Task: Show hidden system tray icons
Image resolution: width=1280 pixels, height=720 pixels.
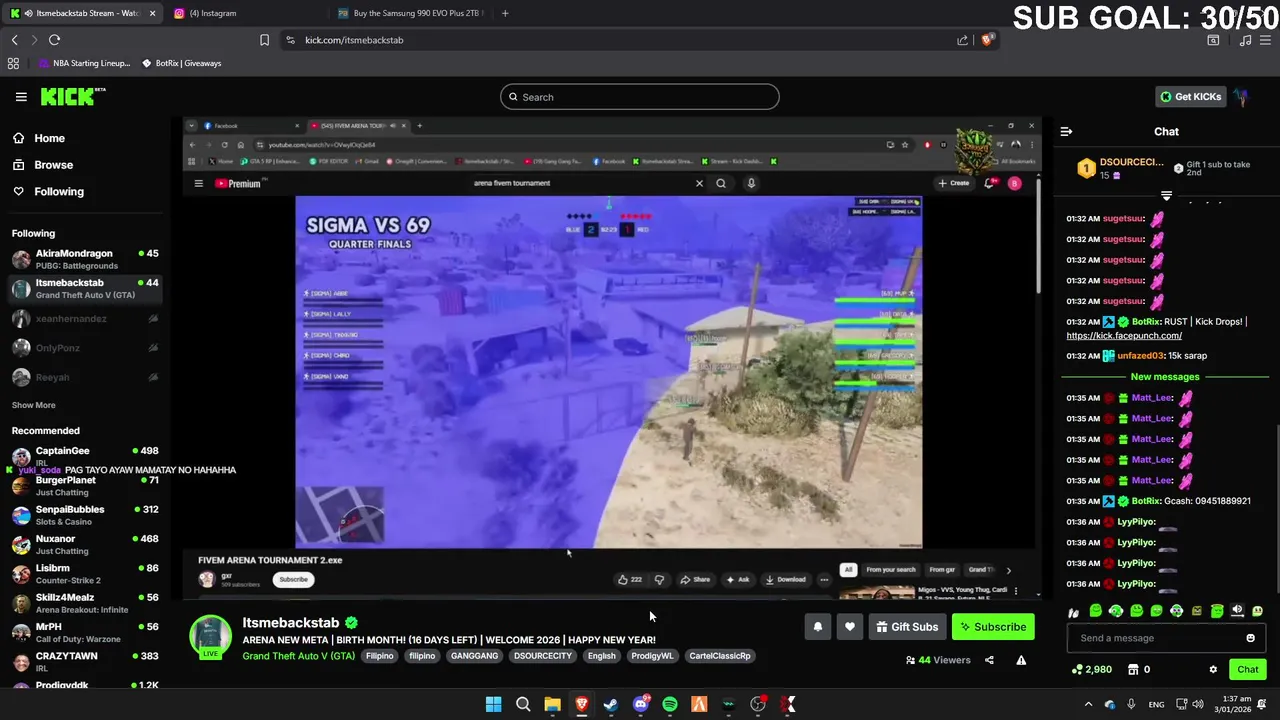Action: (1088, 705)
